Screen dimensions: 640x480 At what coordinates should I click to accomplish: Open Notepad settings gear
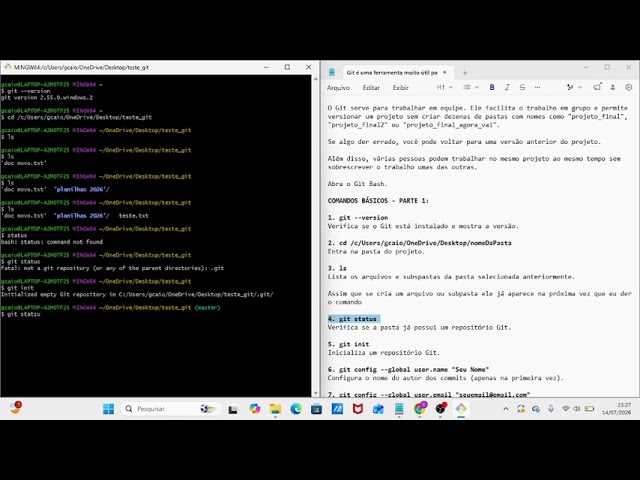point(629,87)
